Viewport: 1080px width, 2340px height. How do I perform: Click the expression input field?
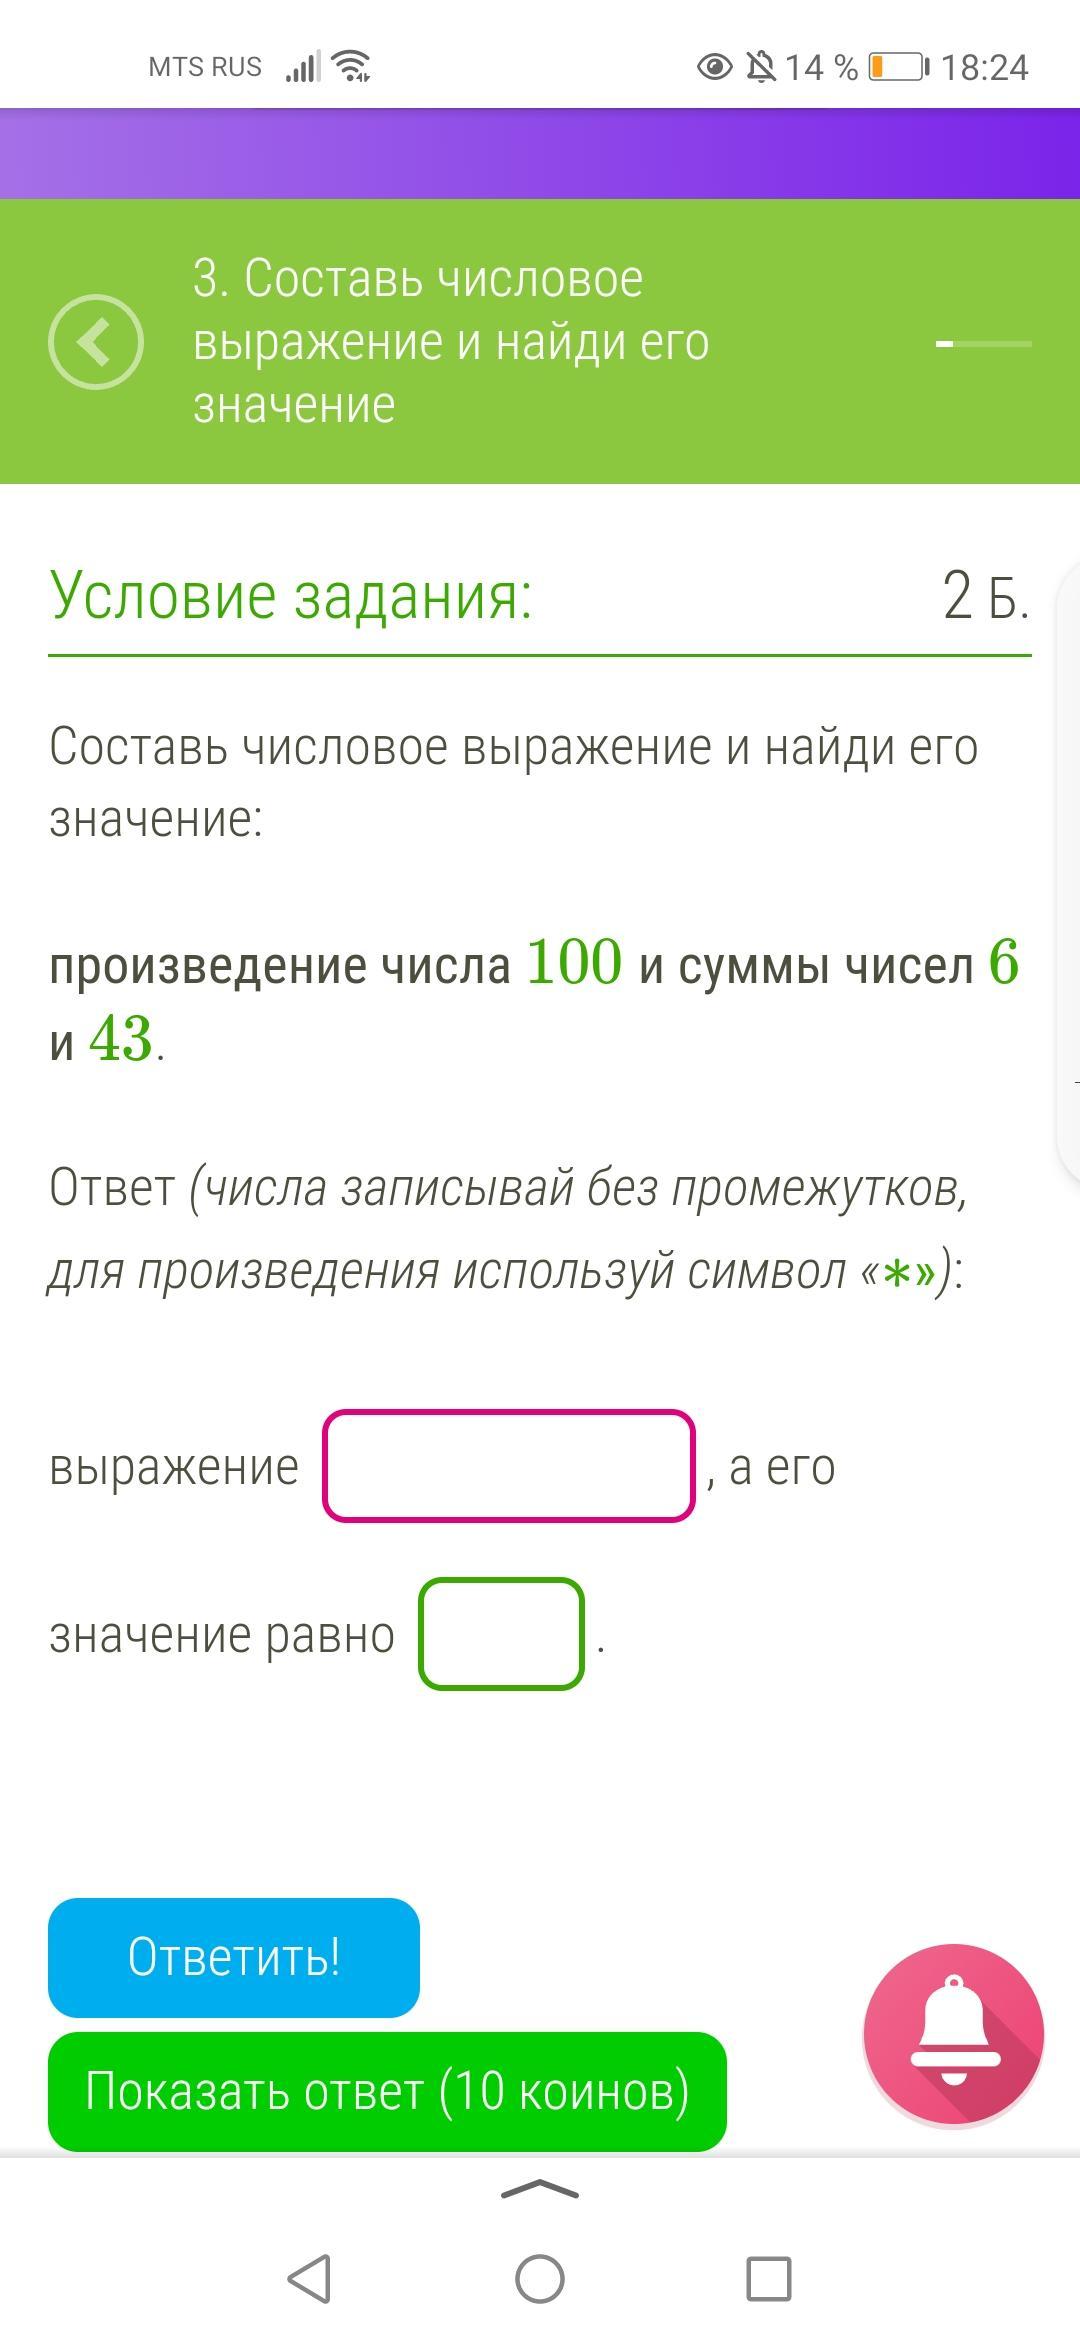tap(509, 1466)
